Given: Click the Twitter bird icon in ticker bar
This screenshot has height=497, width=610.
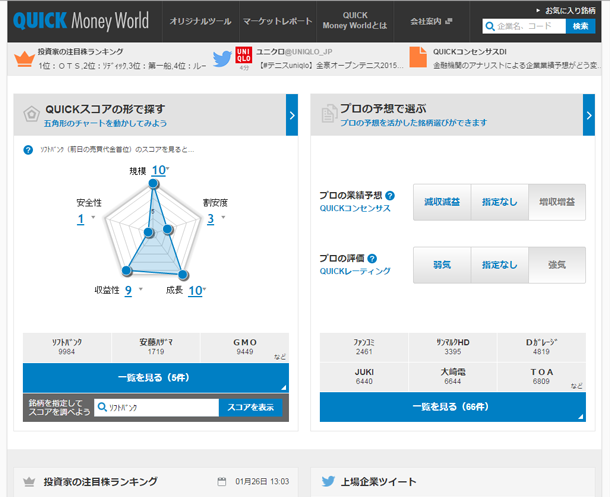Looking at the screenshot, I should coord(222,59).
